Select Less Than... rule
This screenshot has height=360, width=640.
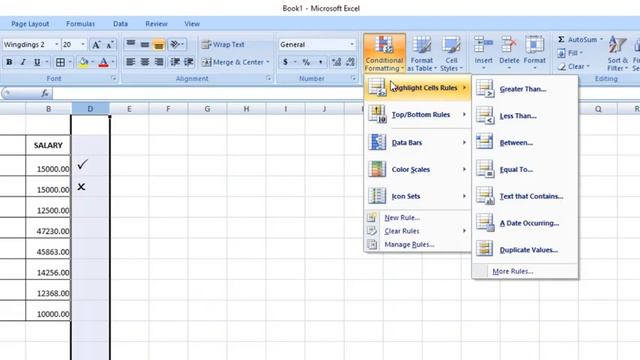pos(524,116)
